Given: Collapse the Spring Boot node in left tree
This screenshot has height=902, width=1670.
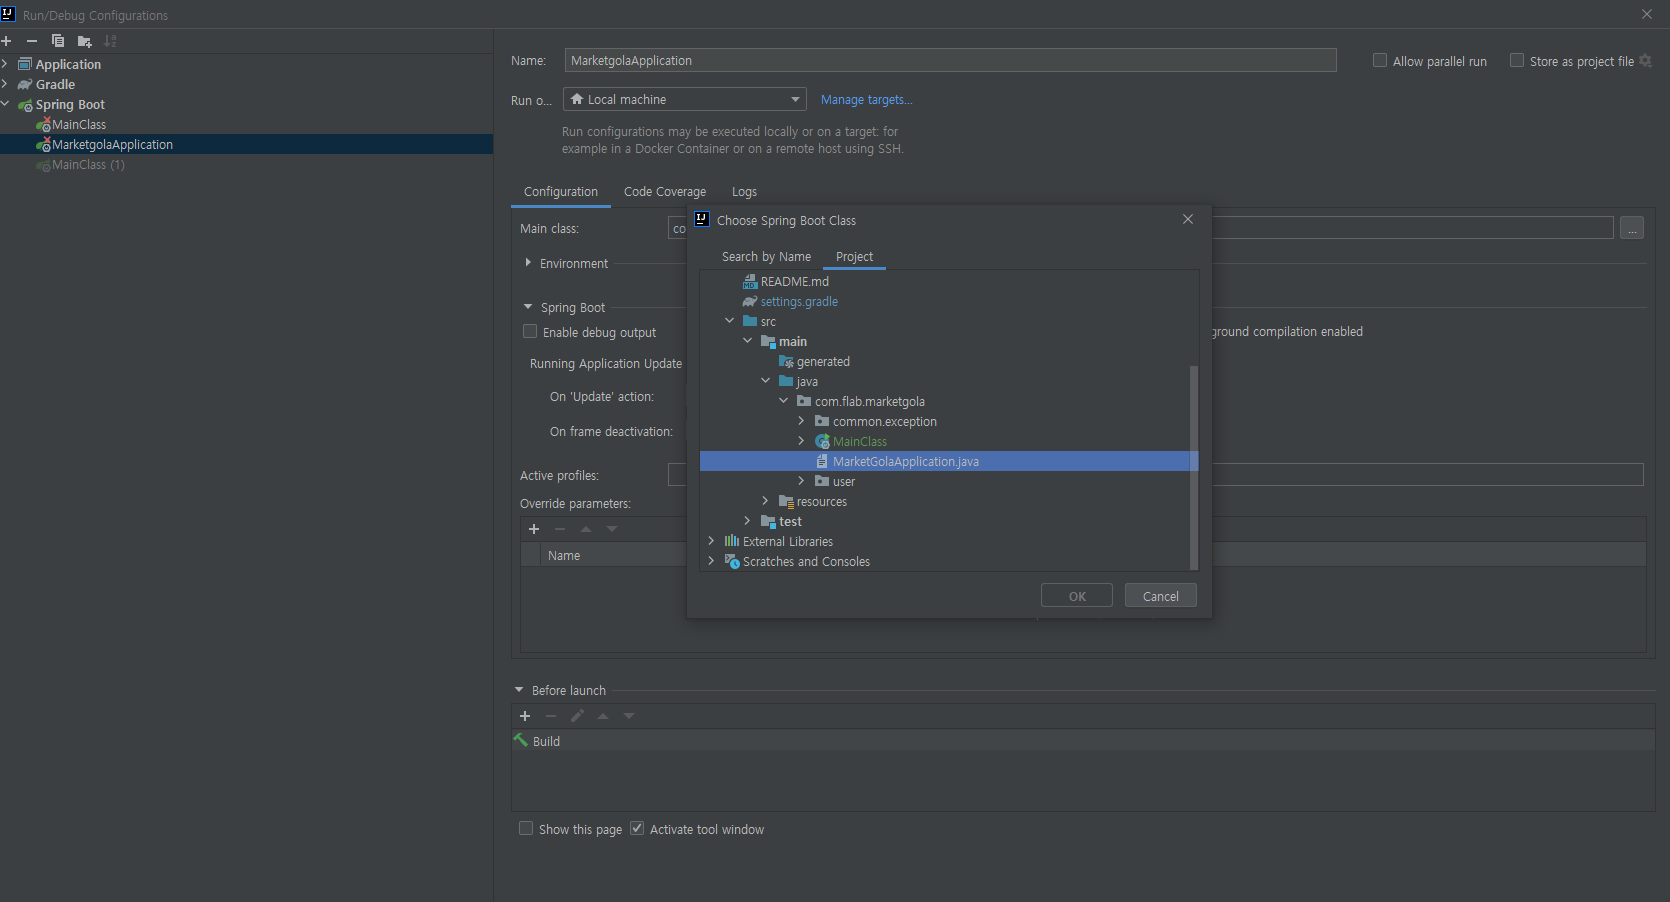Looking at the screenshot, I should point(5,104).
